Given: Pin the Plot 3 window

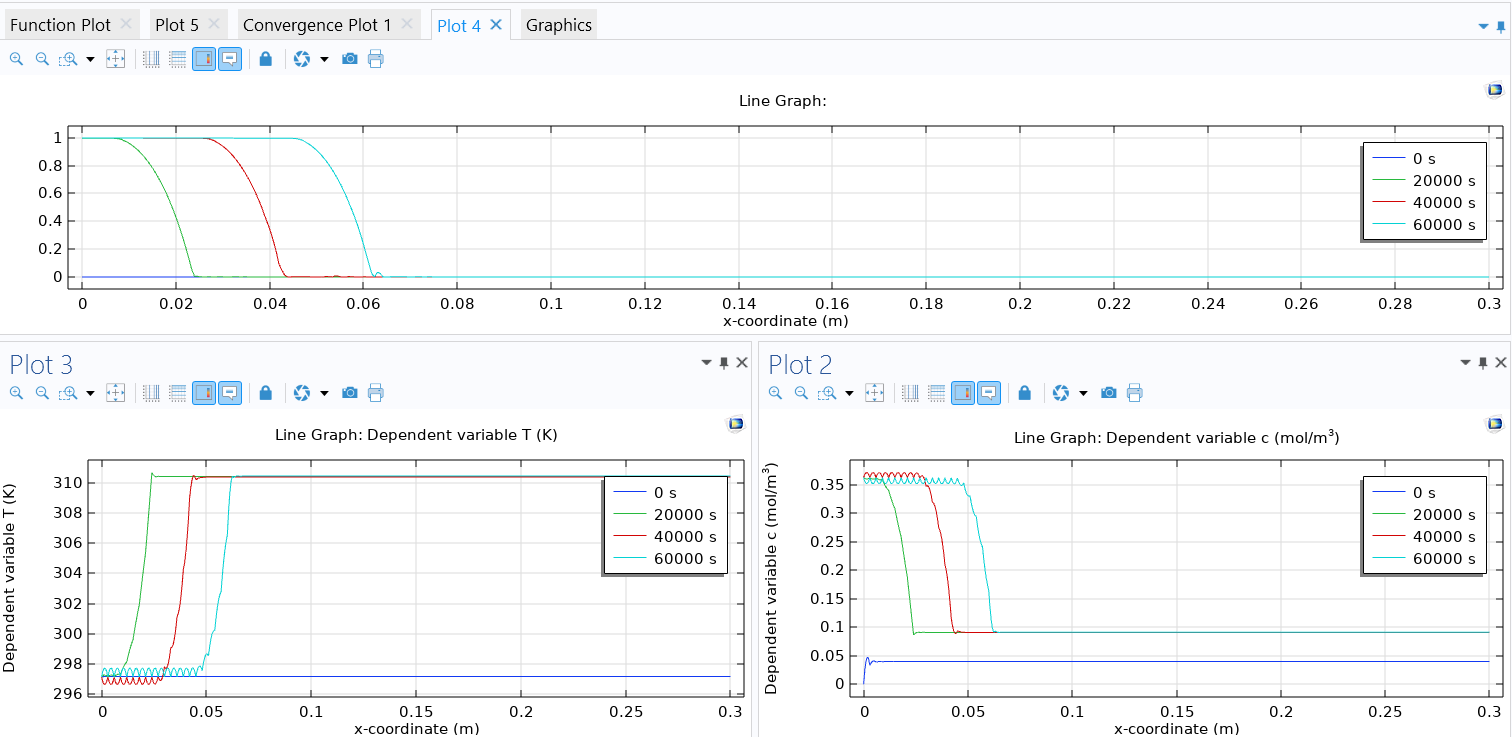Looking at the screenshot, I should pos(724,363).
